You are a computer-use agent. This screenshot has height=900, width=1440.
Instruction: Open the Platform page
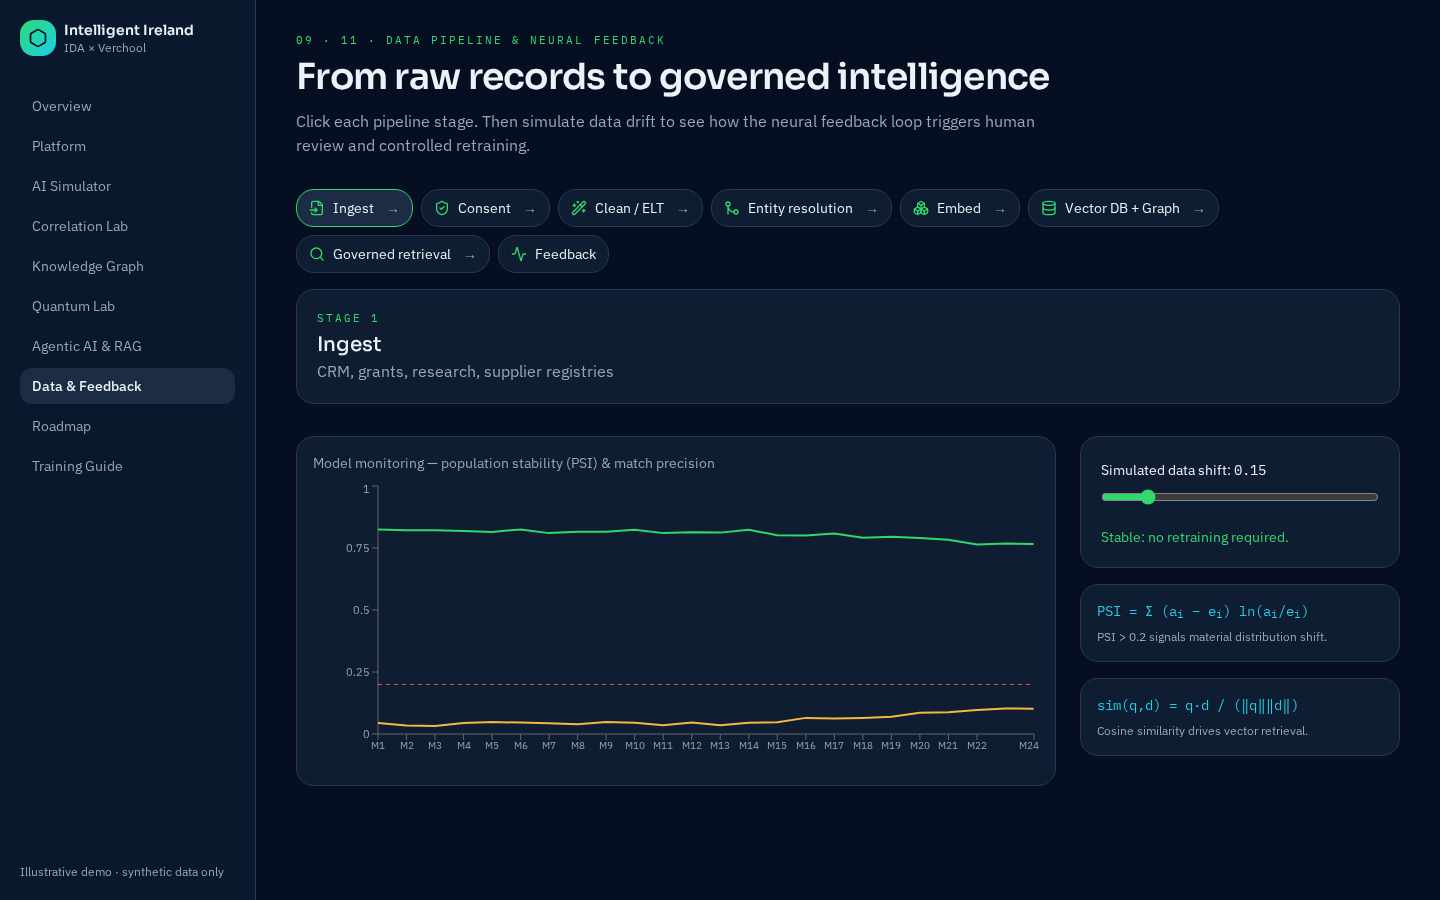pyautogui.click(x=127, y=146)
